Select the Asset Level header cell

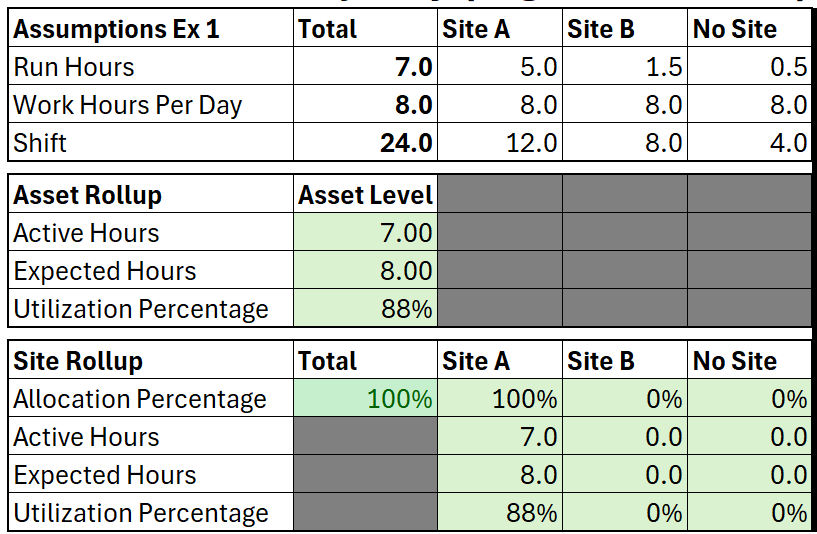point(365,194)
